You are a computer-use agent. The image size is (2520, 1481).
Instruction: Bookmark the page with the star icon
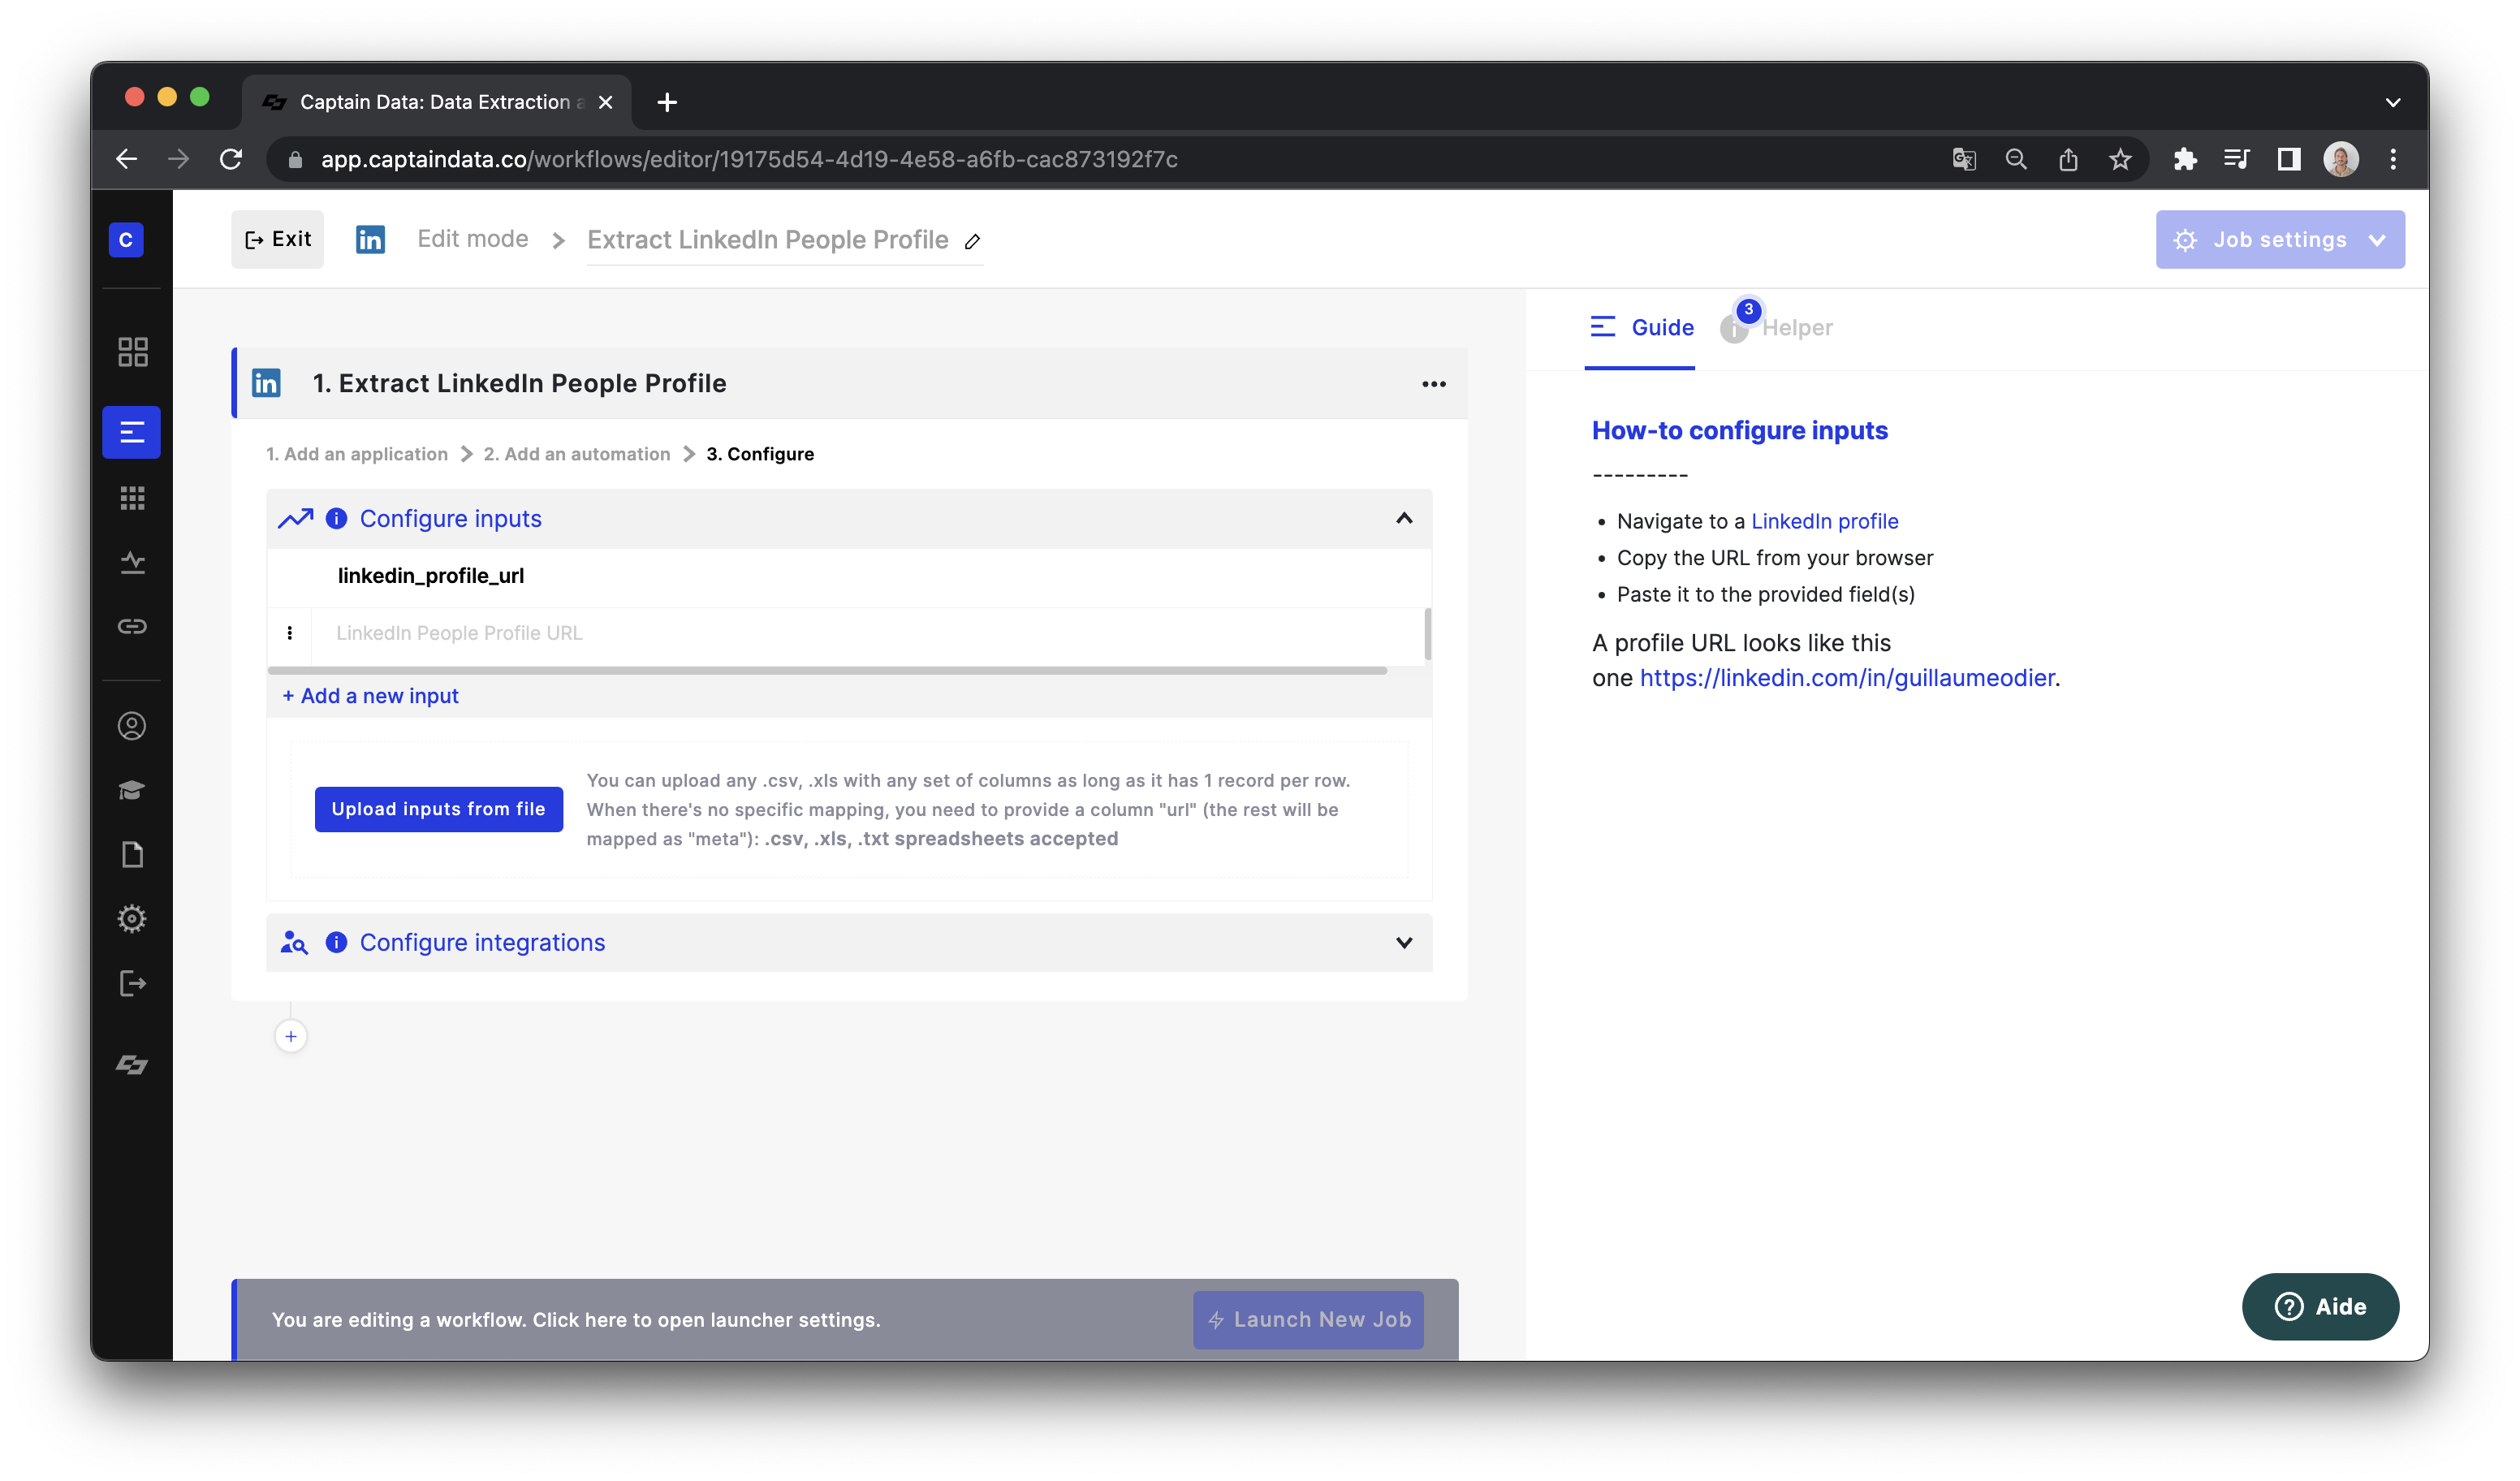[x=2120, y=159]
